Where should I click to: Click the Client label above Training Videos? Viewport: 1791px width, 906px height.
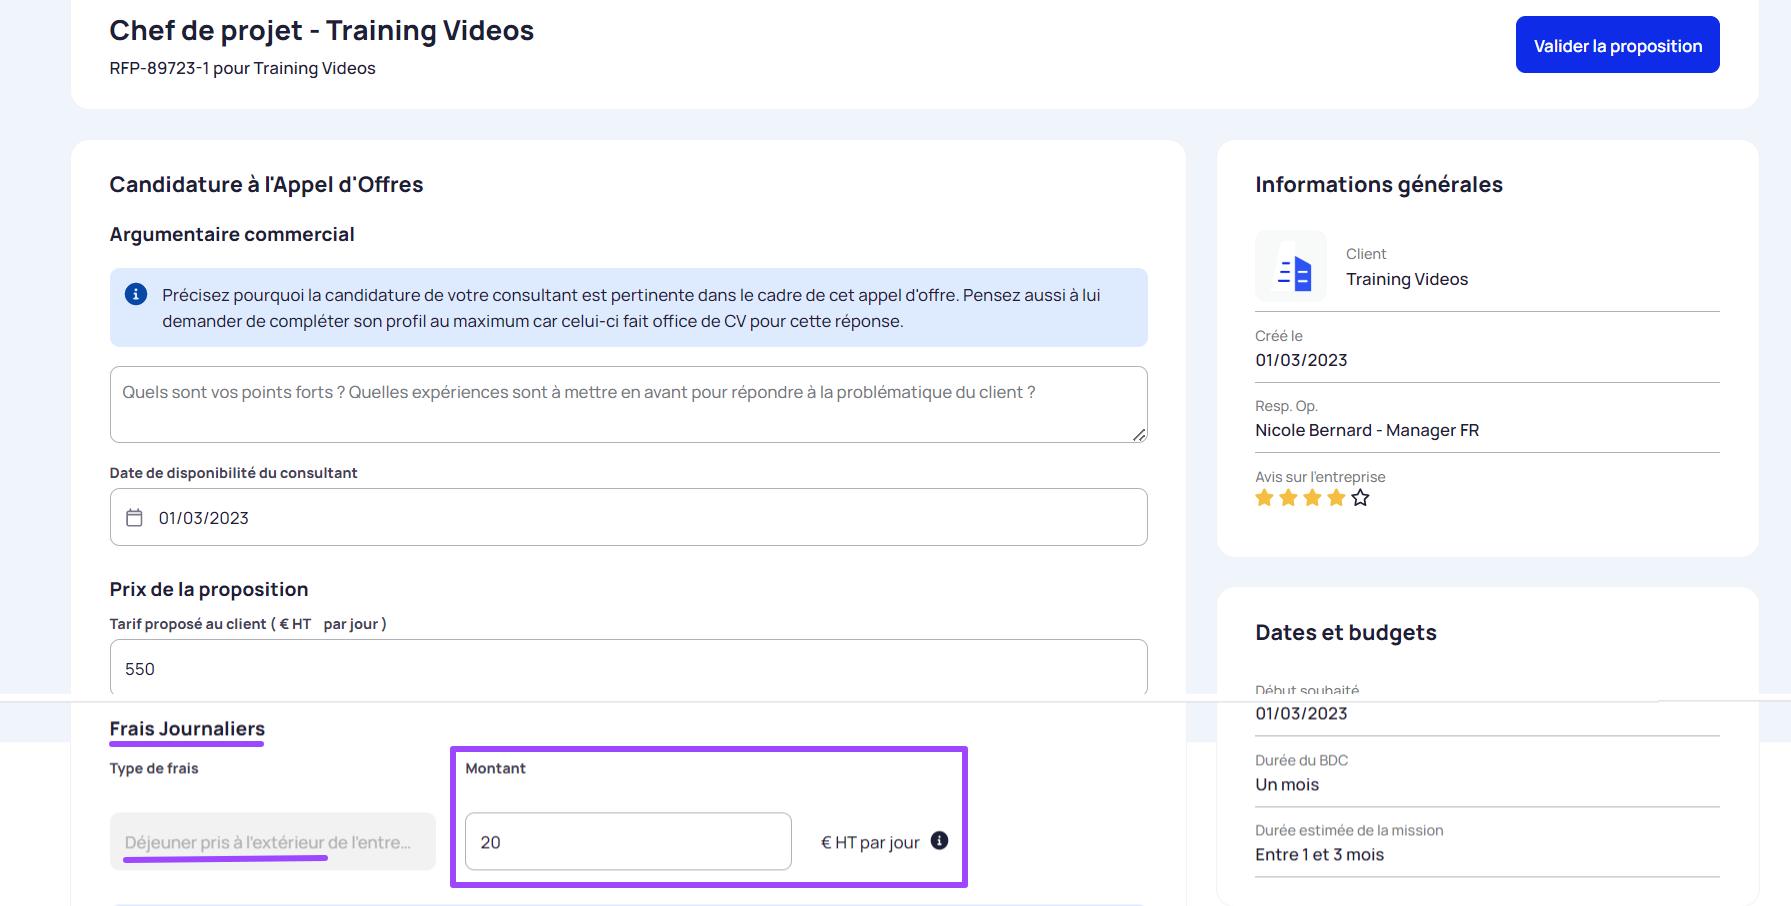click(1366, 254)
